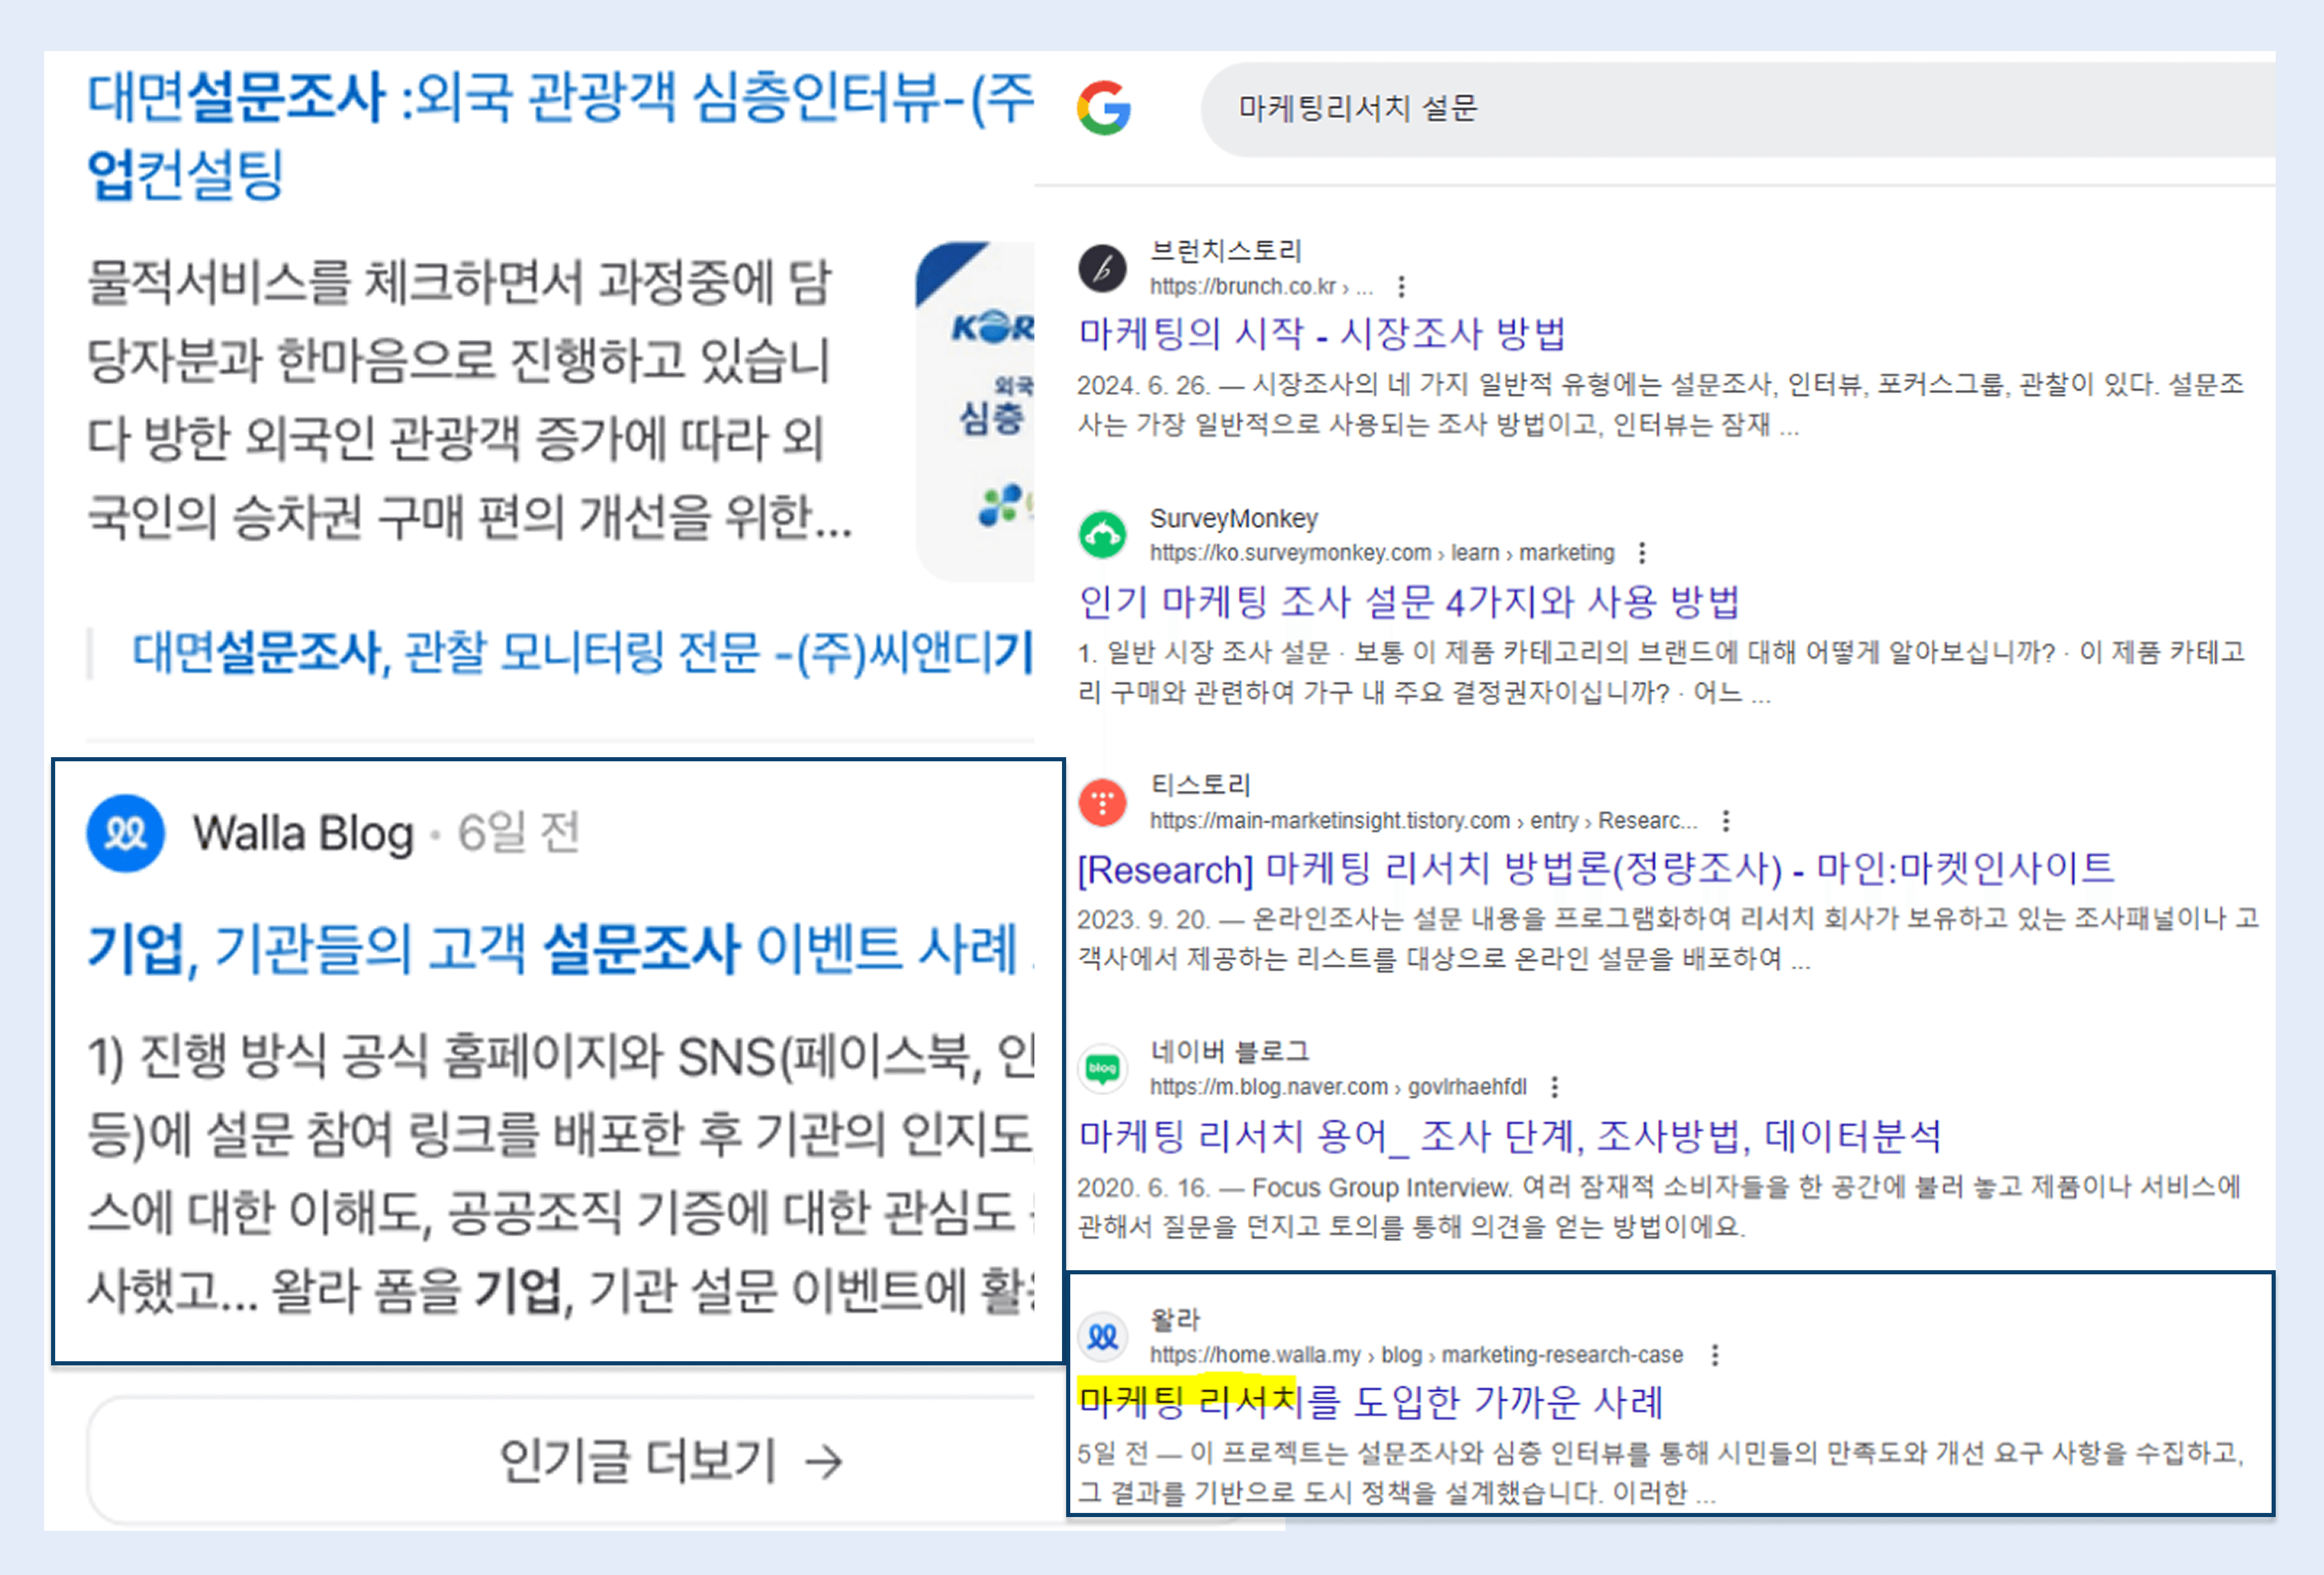Click the 브런치스토리 site name
Image resolution: width=2324 pixels, height=1575 pixels.
point(1226,251)
